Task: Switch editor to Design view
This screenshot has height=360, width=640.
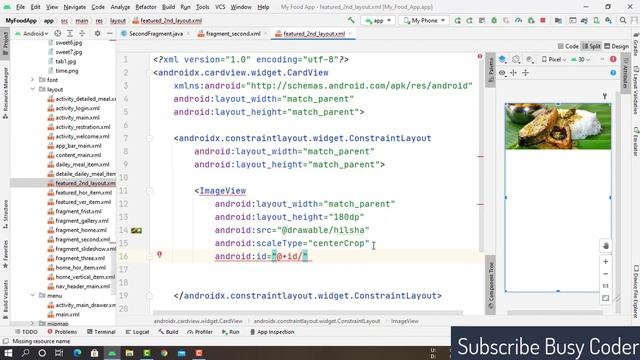Action: 616,46
